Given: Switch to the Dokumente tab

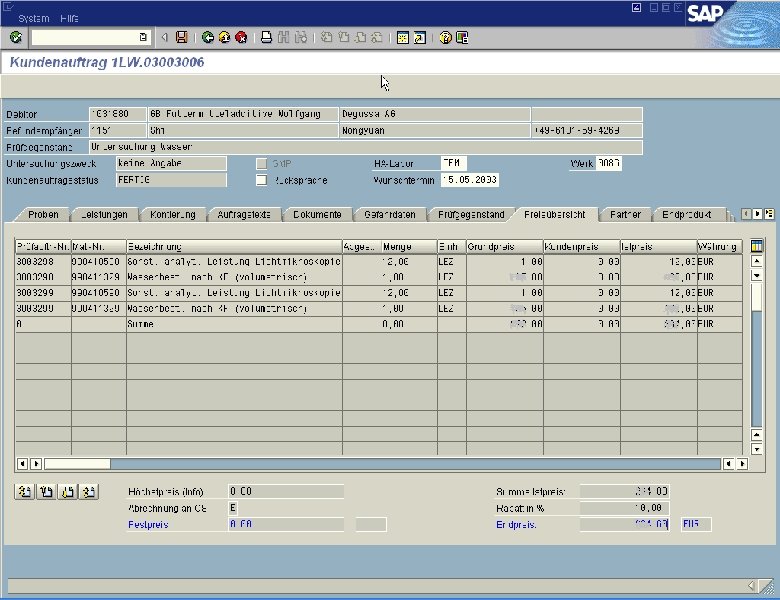Looking at the screenshot, I should (317, 214).
